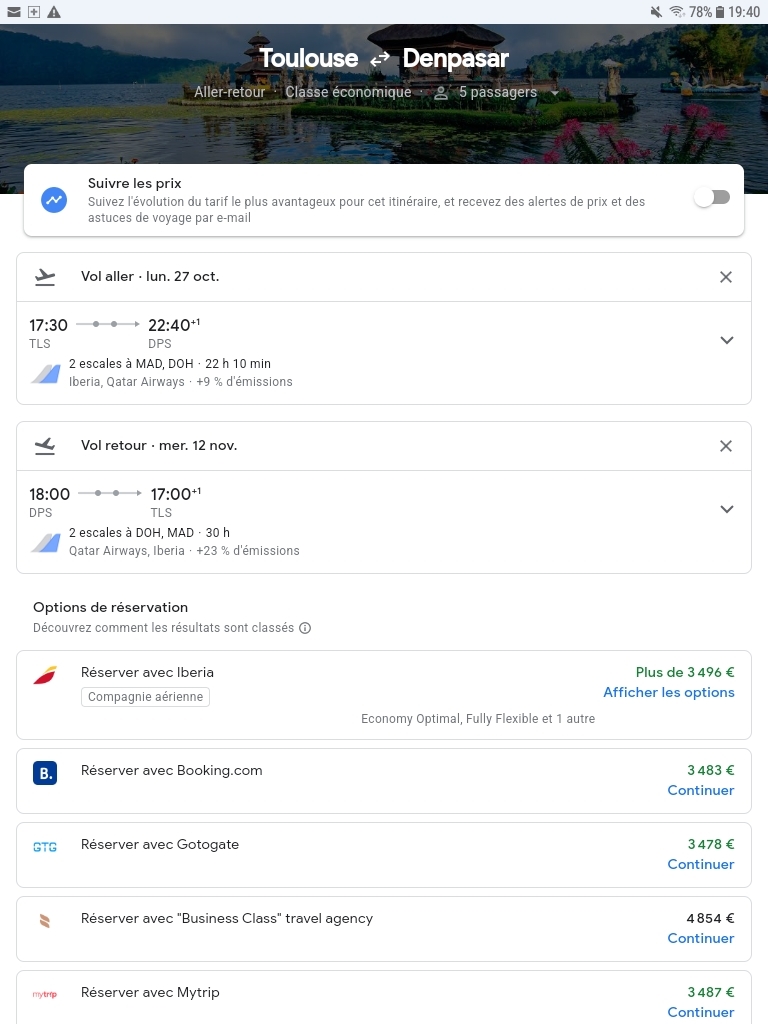Viewport: 768px width, 1024px height.
Task: Tap the Plus de 3 496 € price
Action: [685, 672]
